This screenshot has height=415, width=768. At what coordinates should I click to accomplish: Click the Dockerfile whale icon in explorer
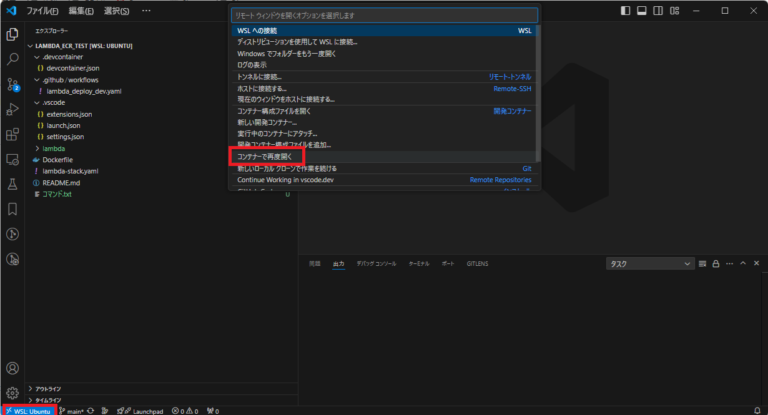point(36,160)
